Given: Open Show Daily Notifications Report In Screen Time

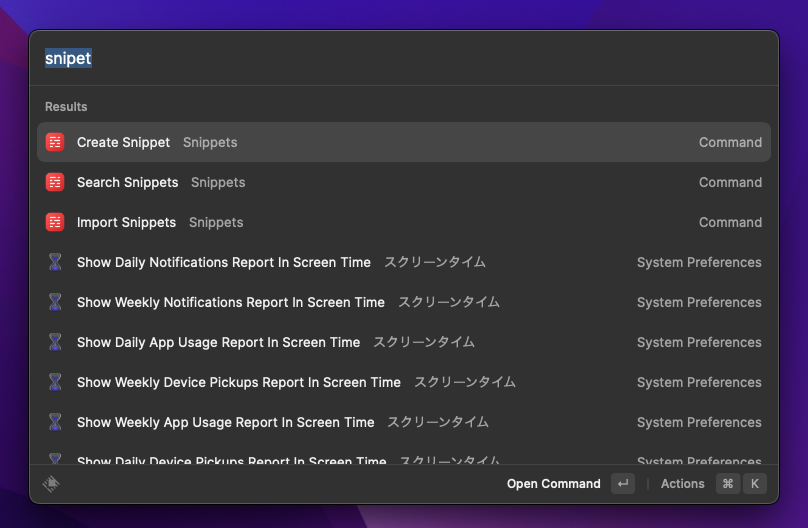Looking at the screenshot, I should click(x=223, y=262).
